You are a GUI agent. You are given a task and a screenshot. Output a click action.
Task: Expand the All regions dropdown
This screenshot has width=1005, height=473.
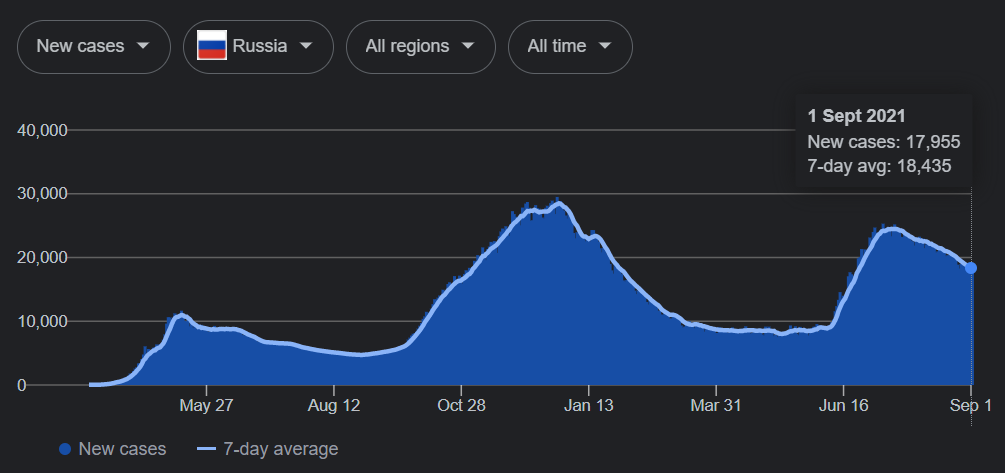[420, 46]
